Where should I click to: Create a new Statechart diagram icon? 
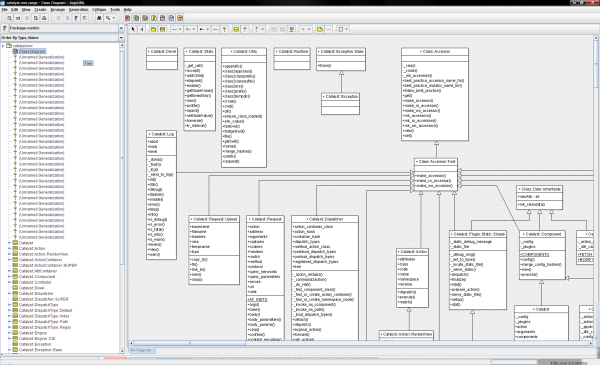tap(163, 18)
